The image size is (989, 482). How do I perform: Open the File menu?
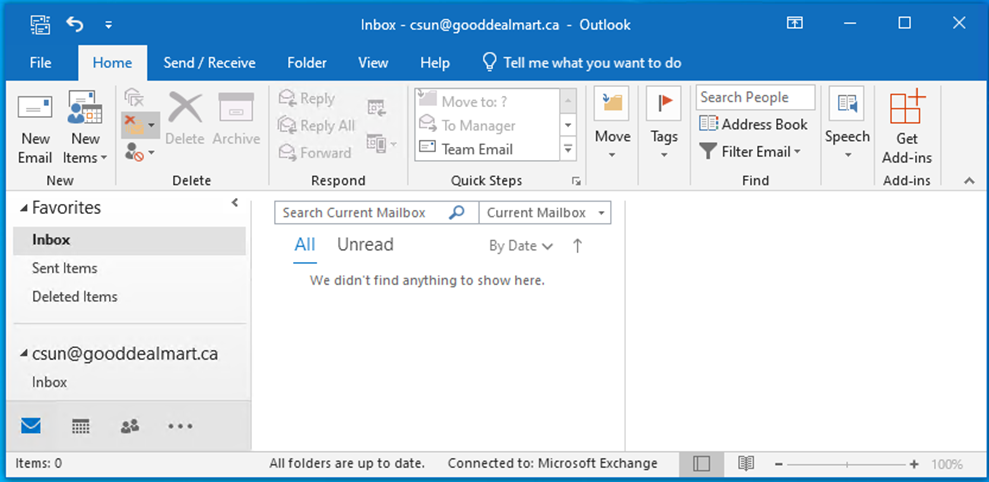click(x=40, y=63)
